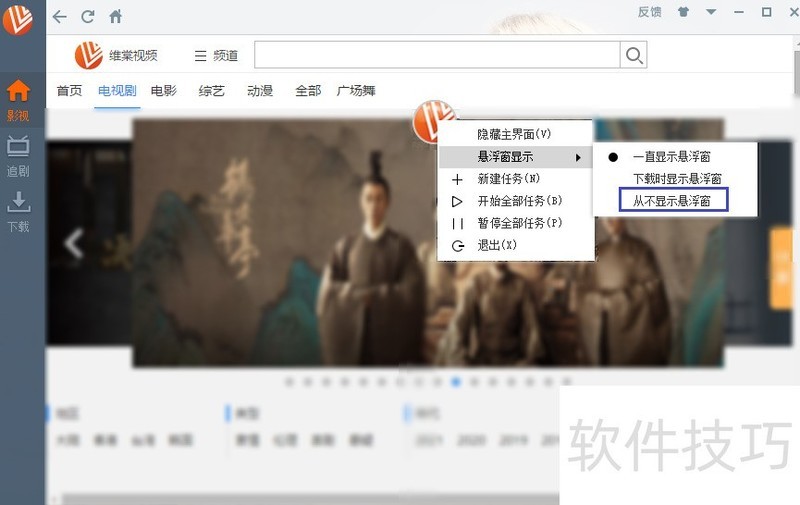The width and height of the screenshot is (800, 505).
Task: Open the 频道 channel dropdown
Action: pos(216,56)
